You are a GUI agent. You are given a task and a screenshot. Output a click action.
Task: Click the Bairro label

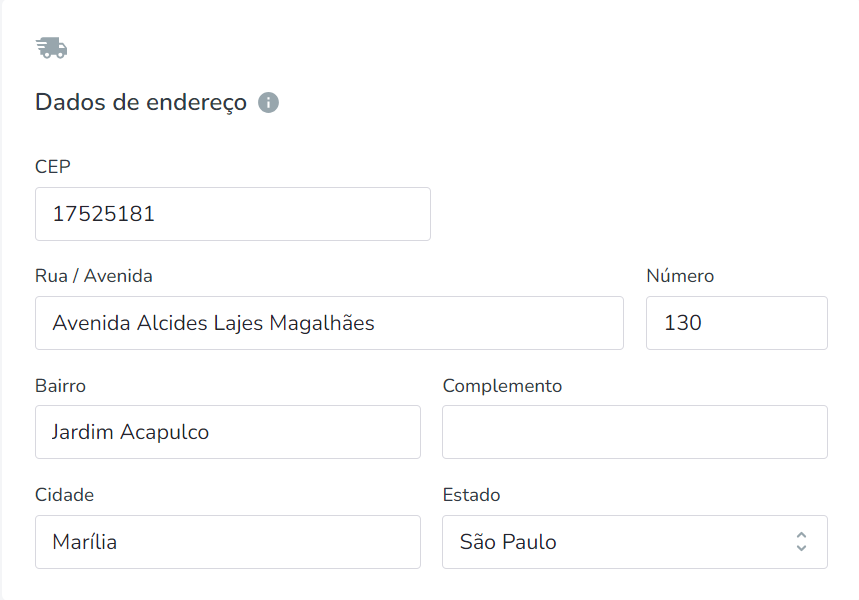pos(60,386)
